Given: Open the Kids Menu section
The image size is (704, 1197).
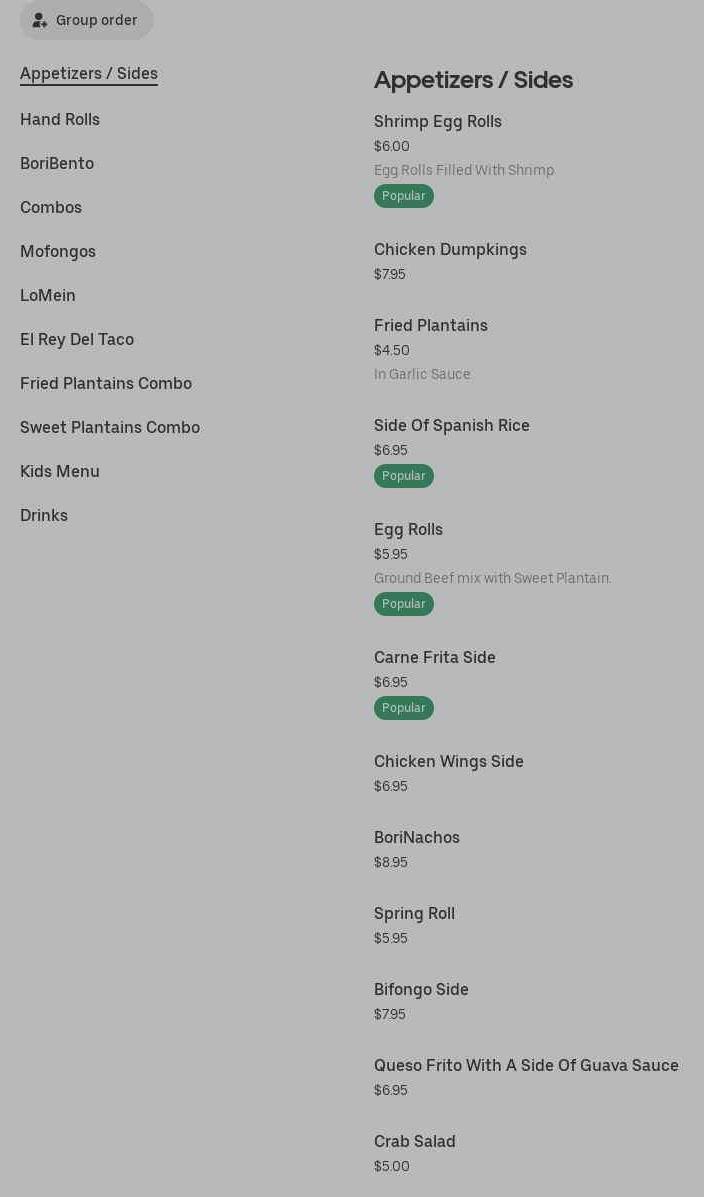Looking at the screenshot, I should 60,472.
